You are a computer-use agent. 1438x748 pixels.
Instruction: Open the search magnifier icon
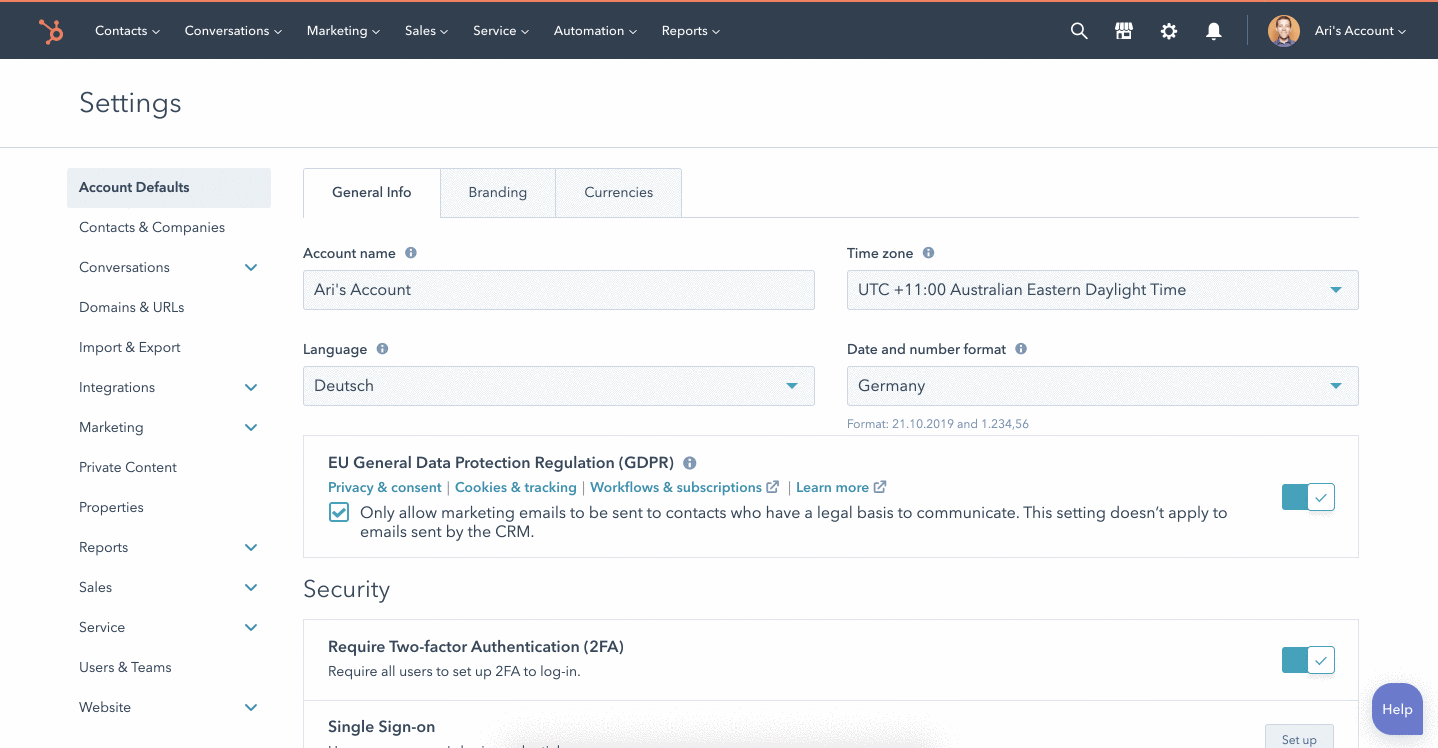pyautogui.click(x=1079, y=31)
